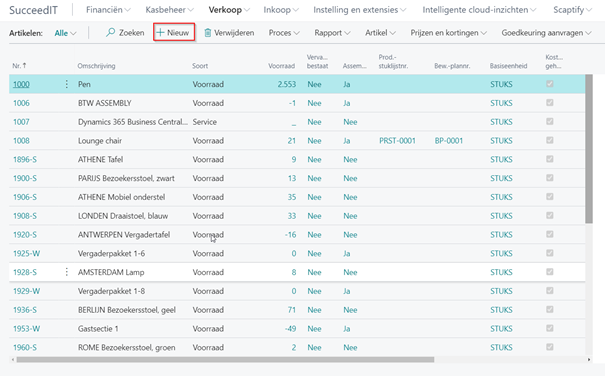Click 'Ja' assembly value in 1925-W row
Screen dimensions: 605x376
(x=347, y=254)
